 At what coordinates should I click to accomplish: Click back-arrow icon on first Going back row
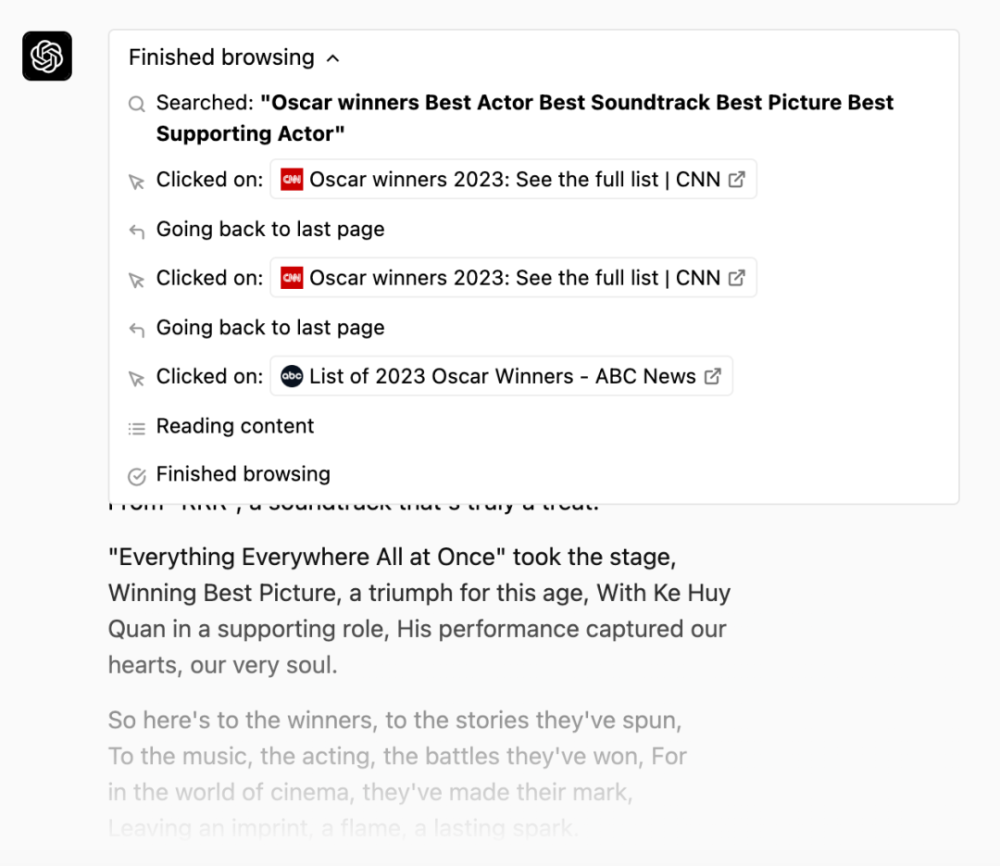click(x=137, y=231)
